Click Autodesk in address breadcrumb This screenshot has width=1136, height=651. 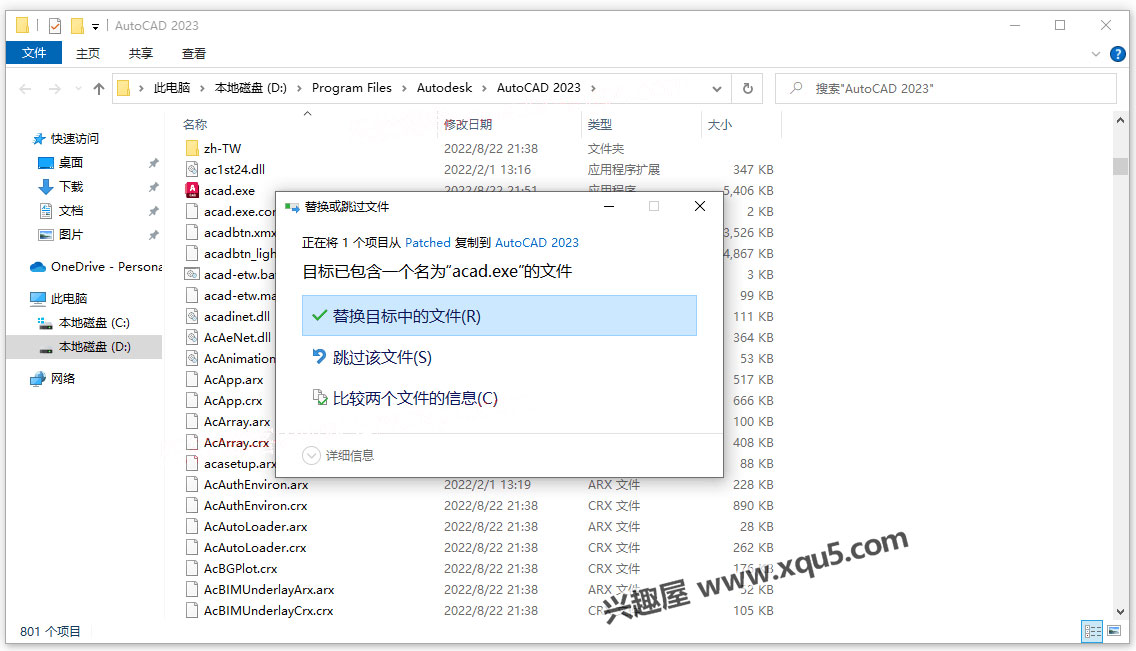coord(444,88)
